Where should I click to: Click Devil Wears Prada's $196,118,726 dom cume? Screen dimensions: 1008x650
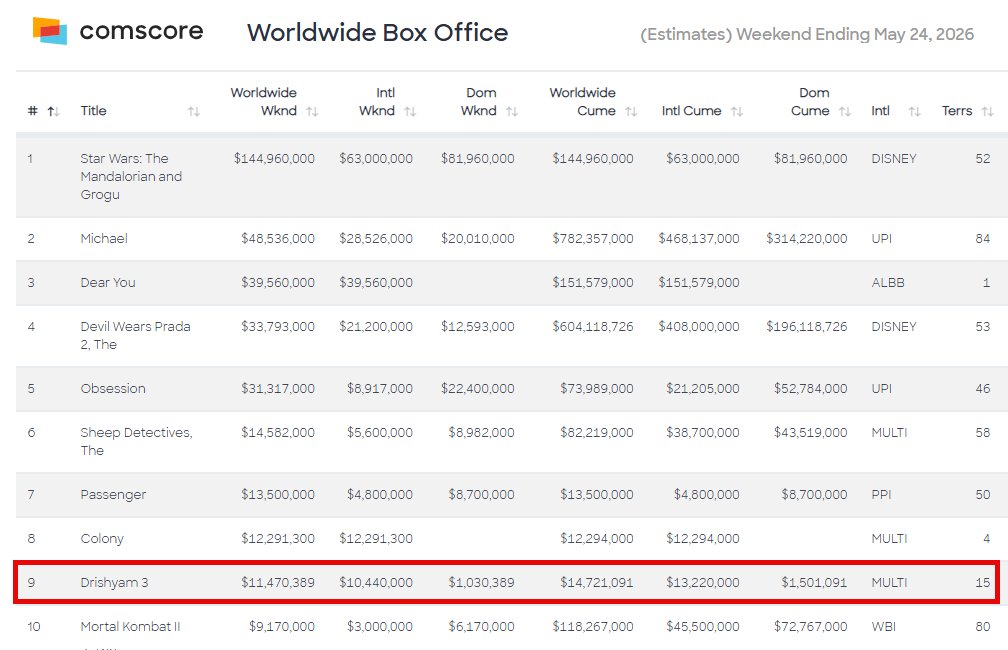(807, 327)
